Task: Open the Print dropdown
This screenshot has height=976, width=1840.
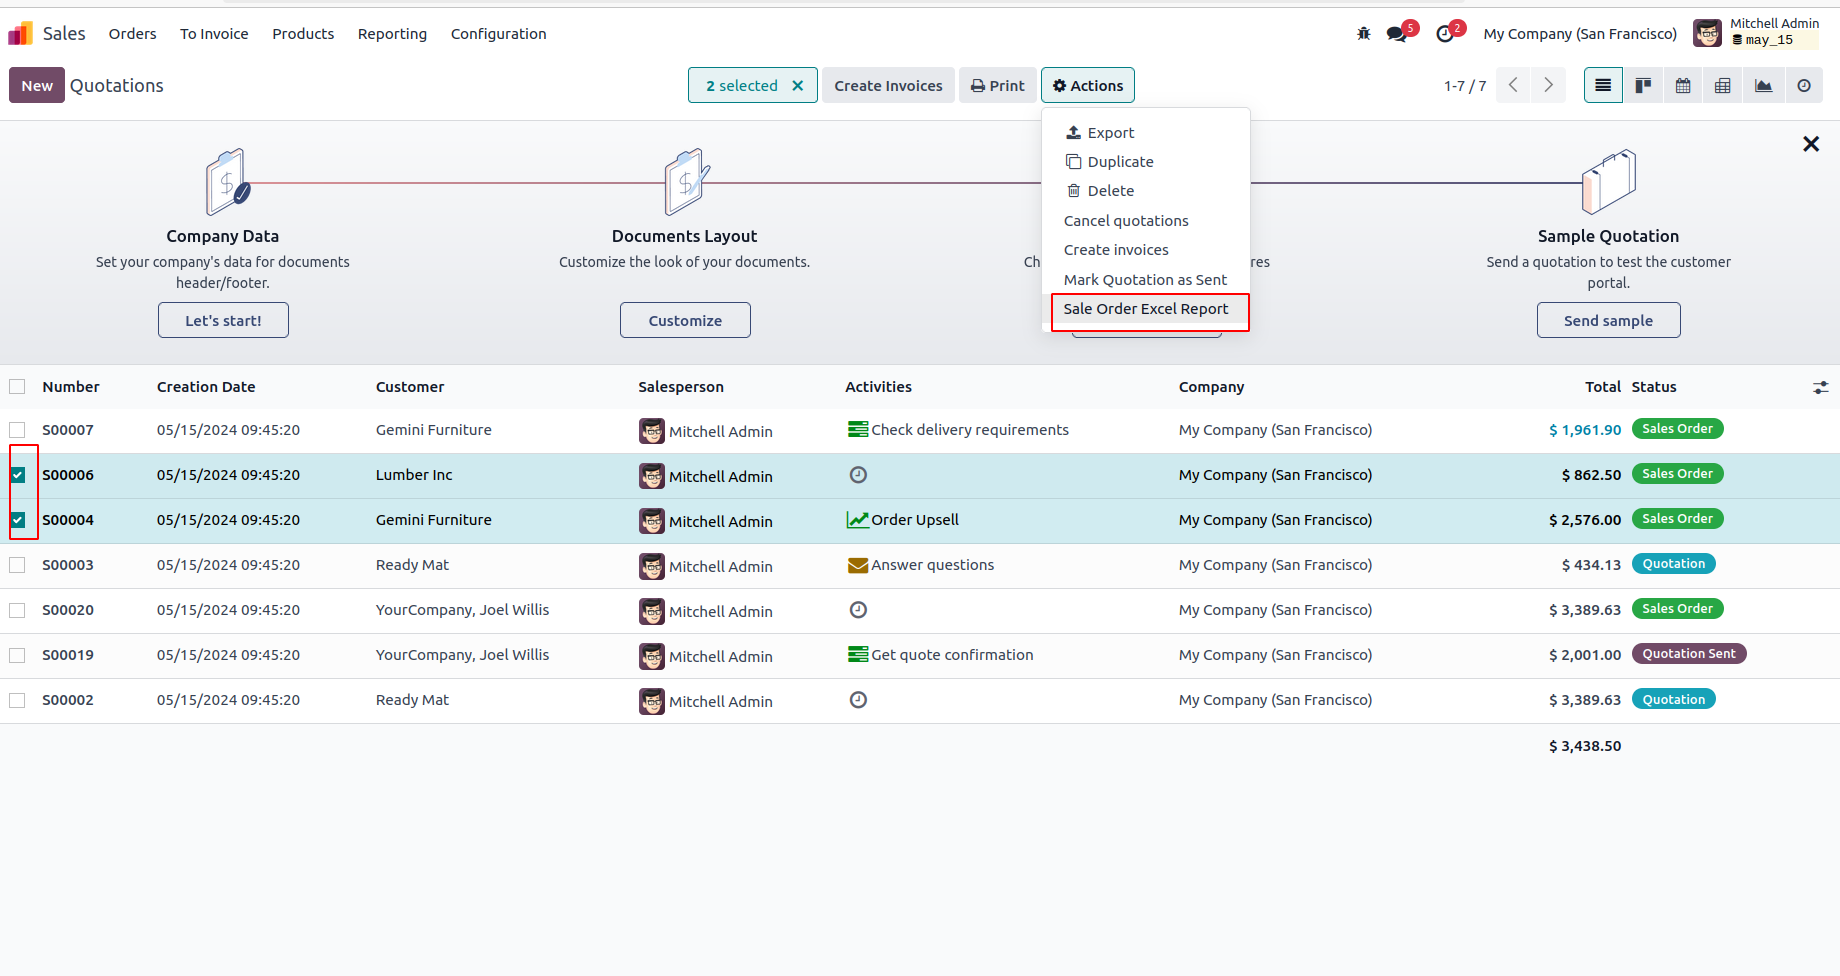Action: point(997,86)
